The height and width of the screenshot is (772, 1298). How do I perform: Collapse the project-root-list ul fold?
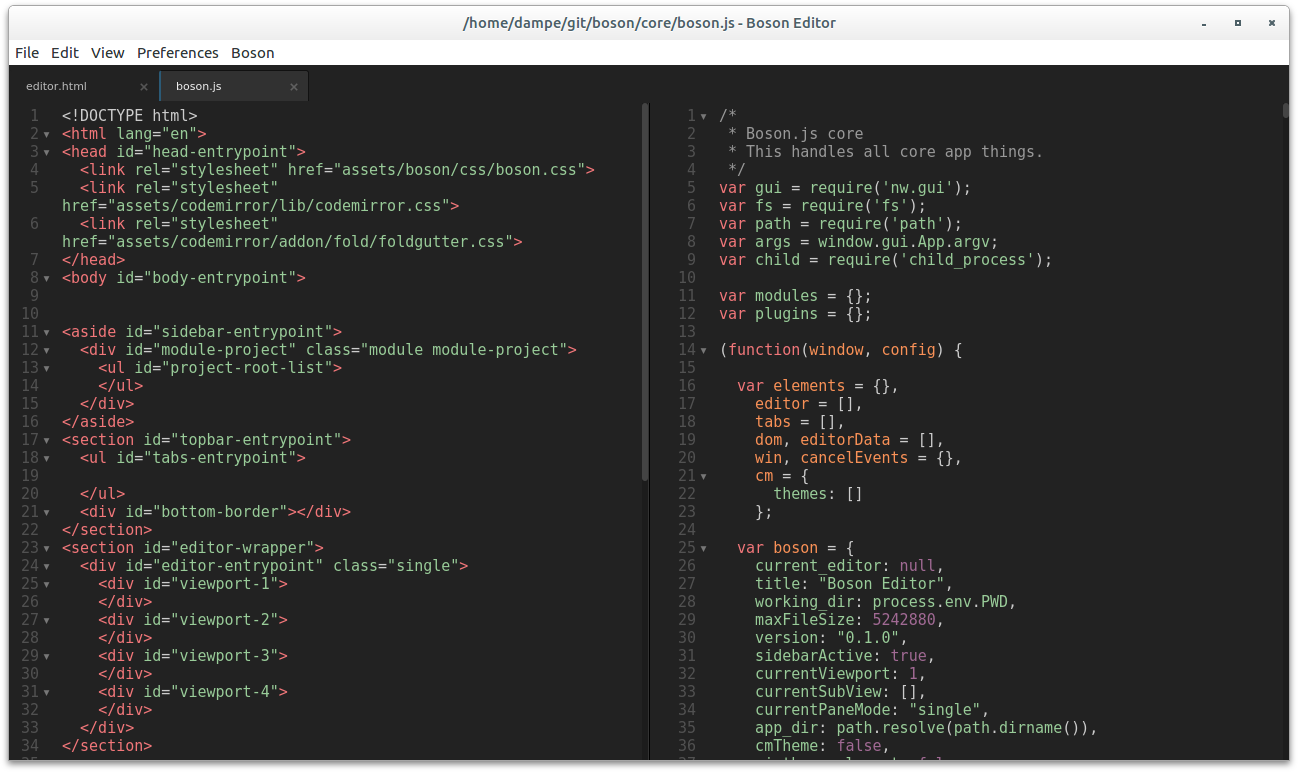pos(46,368)
